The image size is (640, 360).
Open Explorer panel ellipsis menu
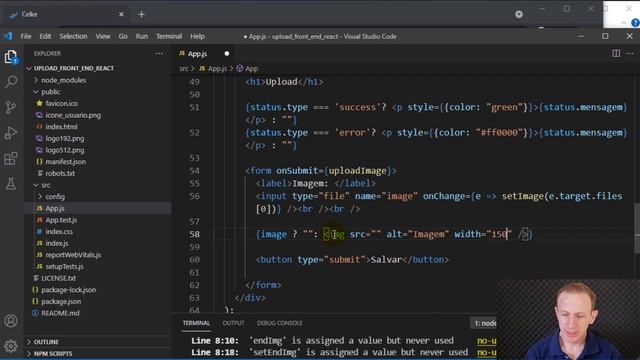(159, 53)
